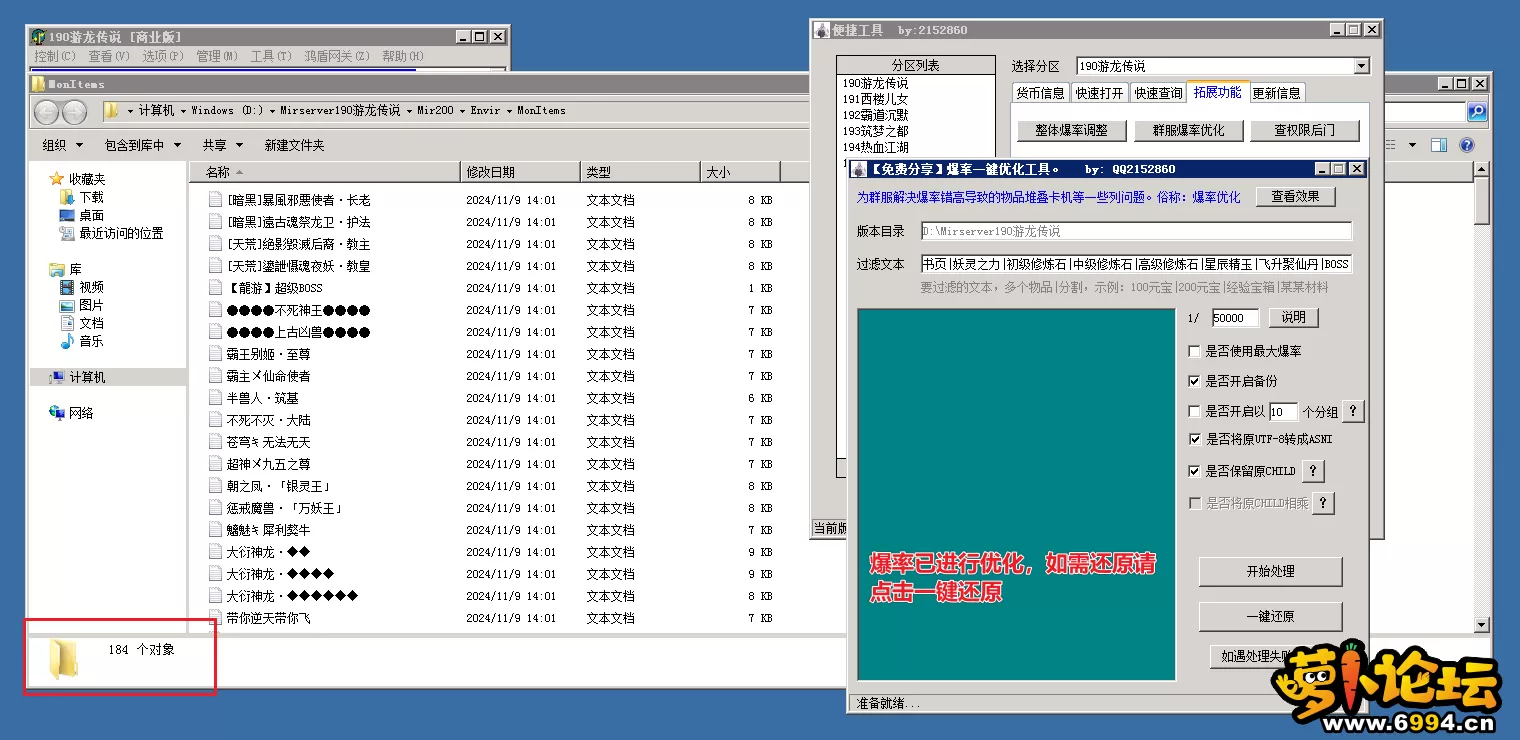Open the 音乐 library icon
The image size is (1520, 740).
pyautogui.click(x=67, y=341)
